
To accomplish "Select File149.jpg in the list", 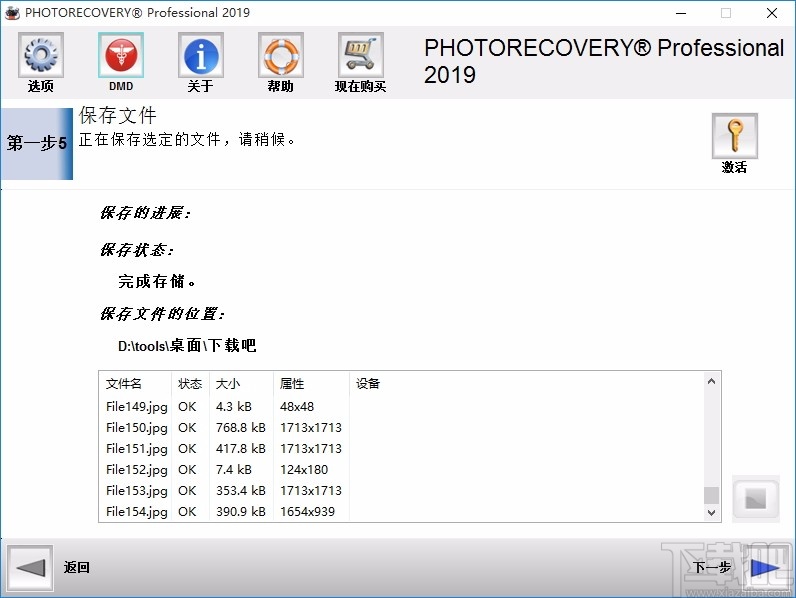I will [137, 407].
